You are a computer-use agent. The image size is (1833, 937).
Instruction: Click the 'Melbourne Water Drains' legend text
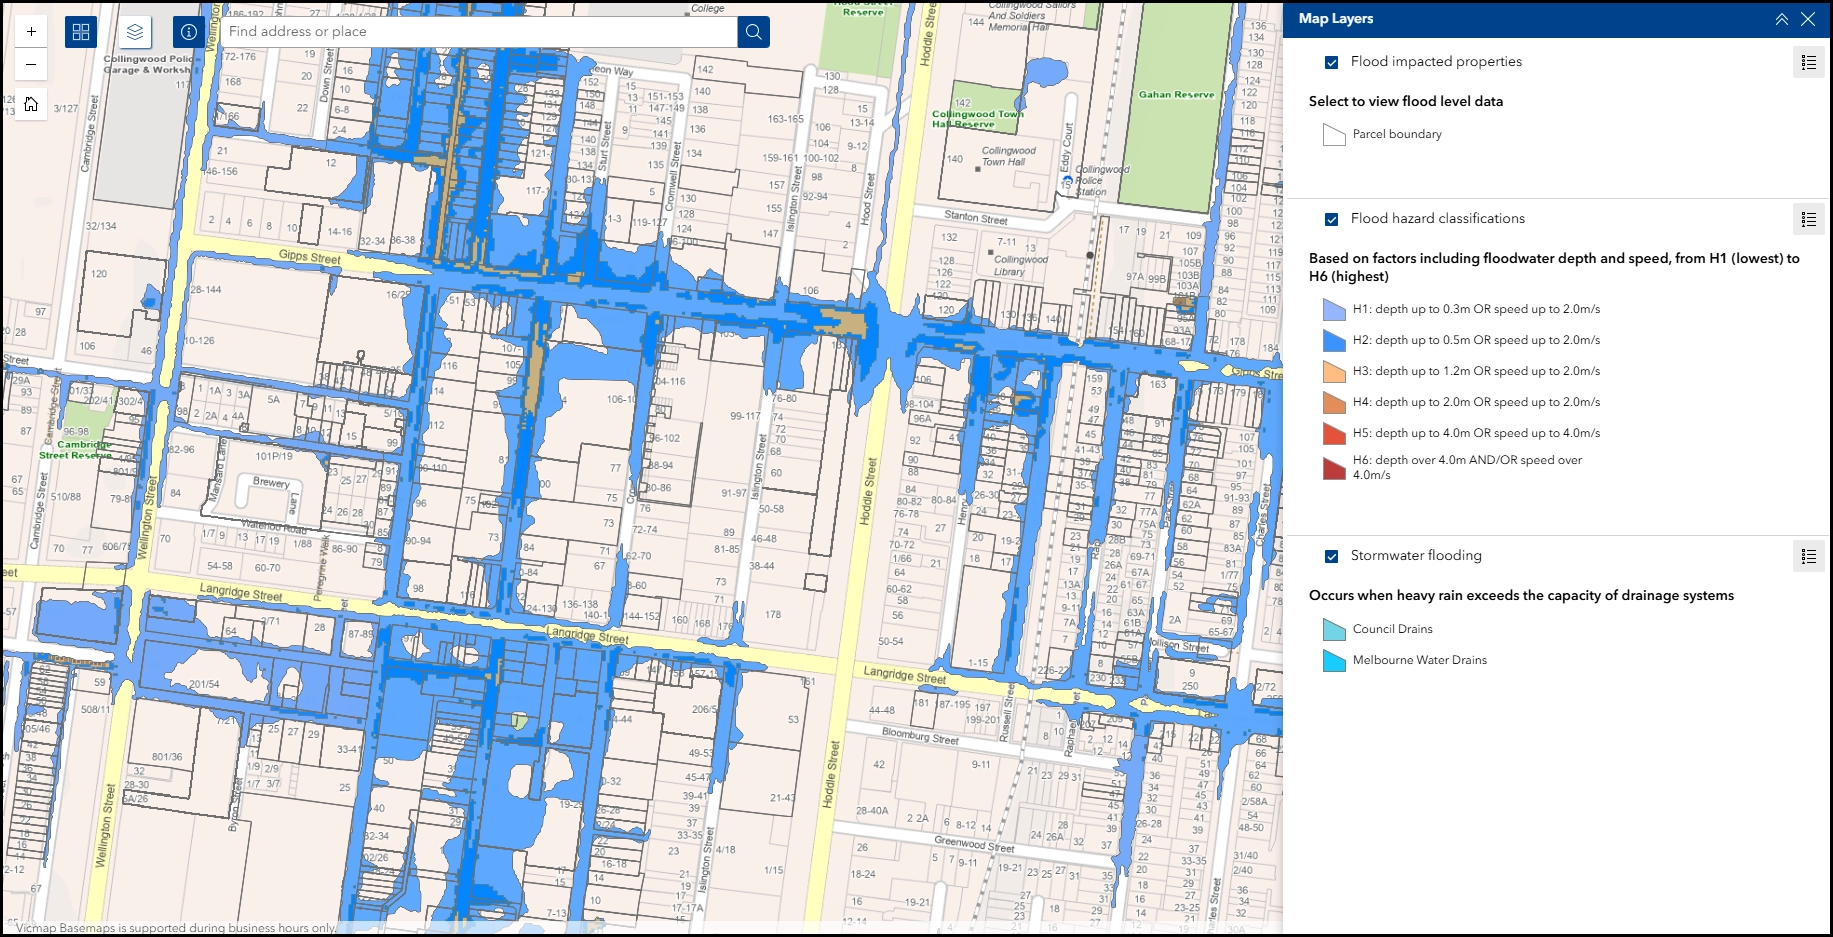click(x=1420, y=660)
